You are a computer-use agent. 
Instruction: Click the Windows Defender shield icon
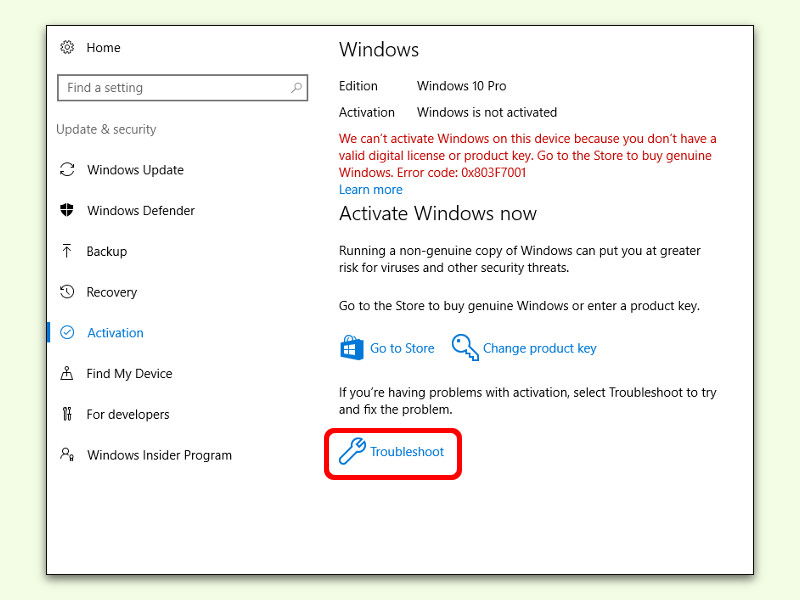pos(67,210)
